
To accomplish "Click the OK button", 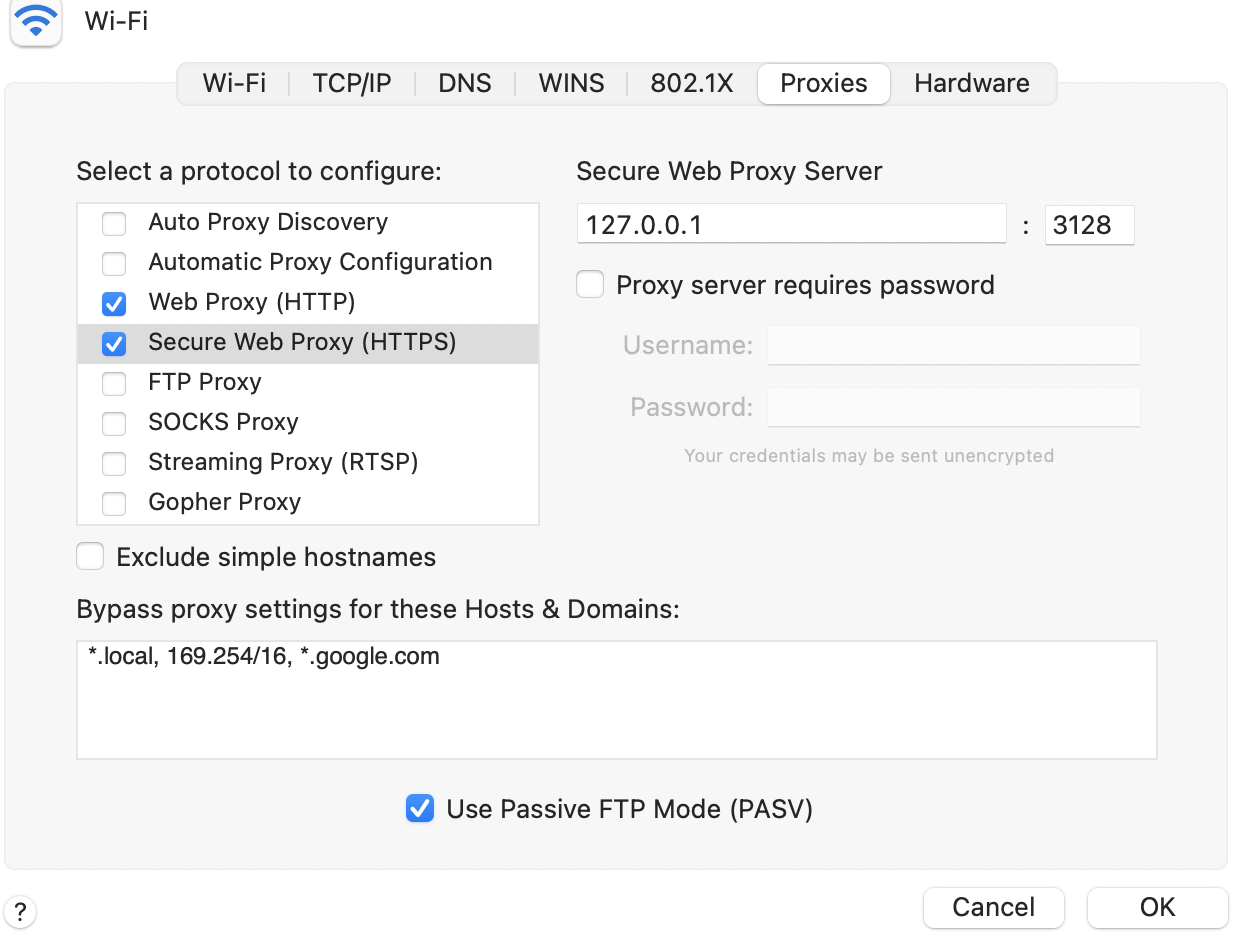I will 1157,907.
